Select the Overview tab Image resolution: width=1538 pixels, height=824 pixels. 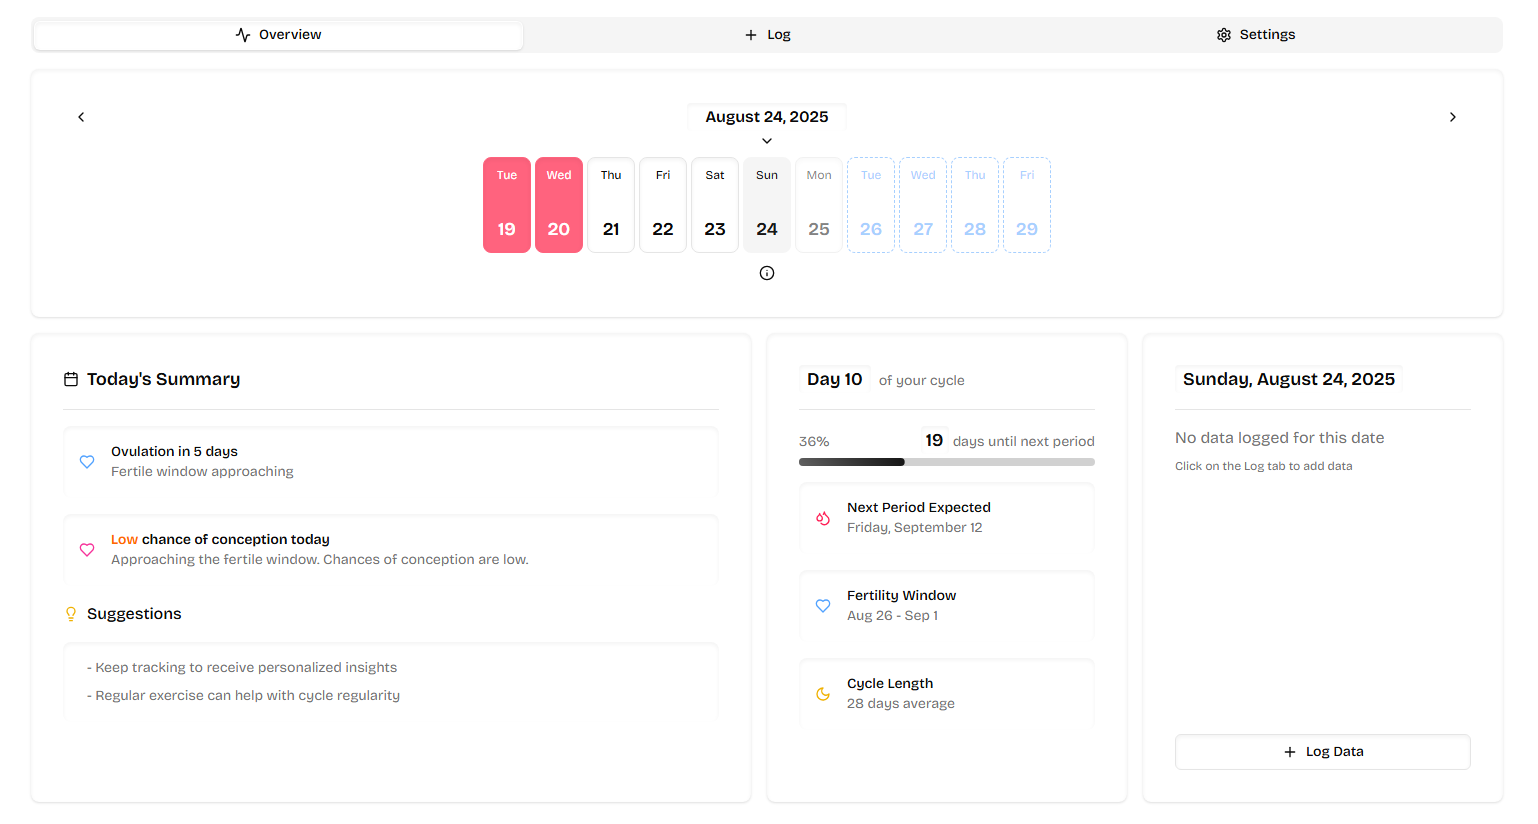[278, 35]
